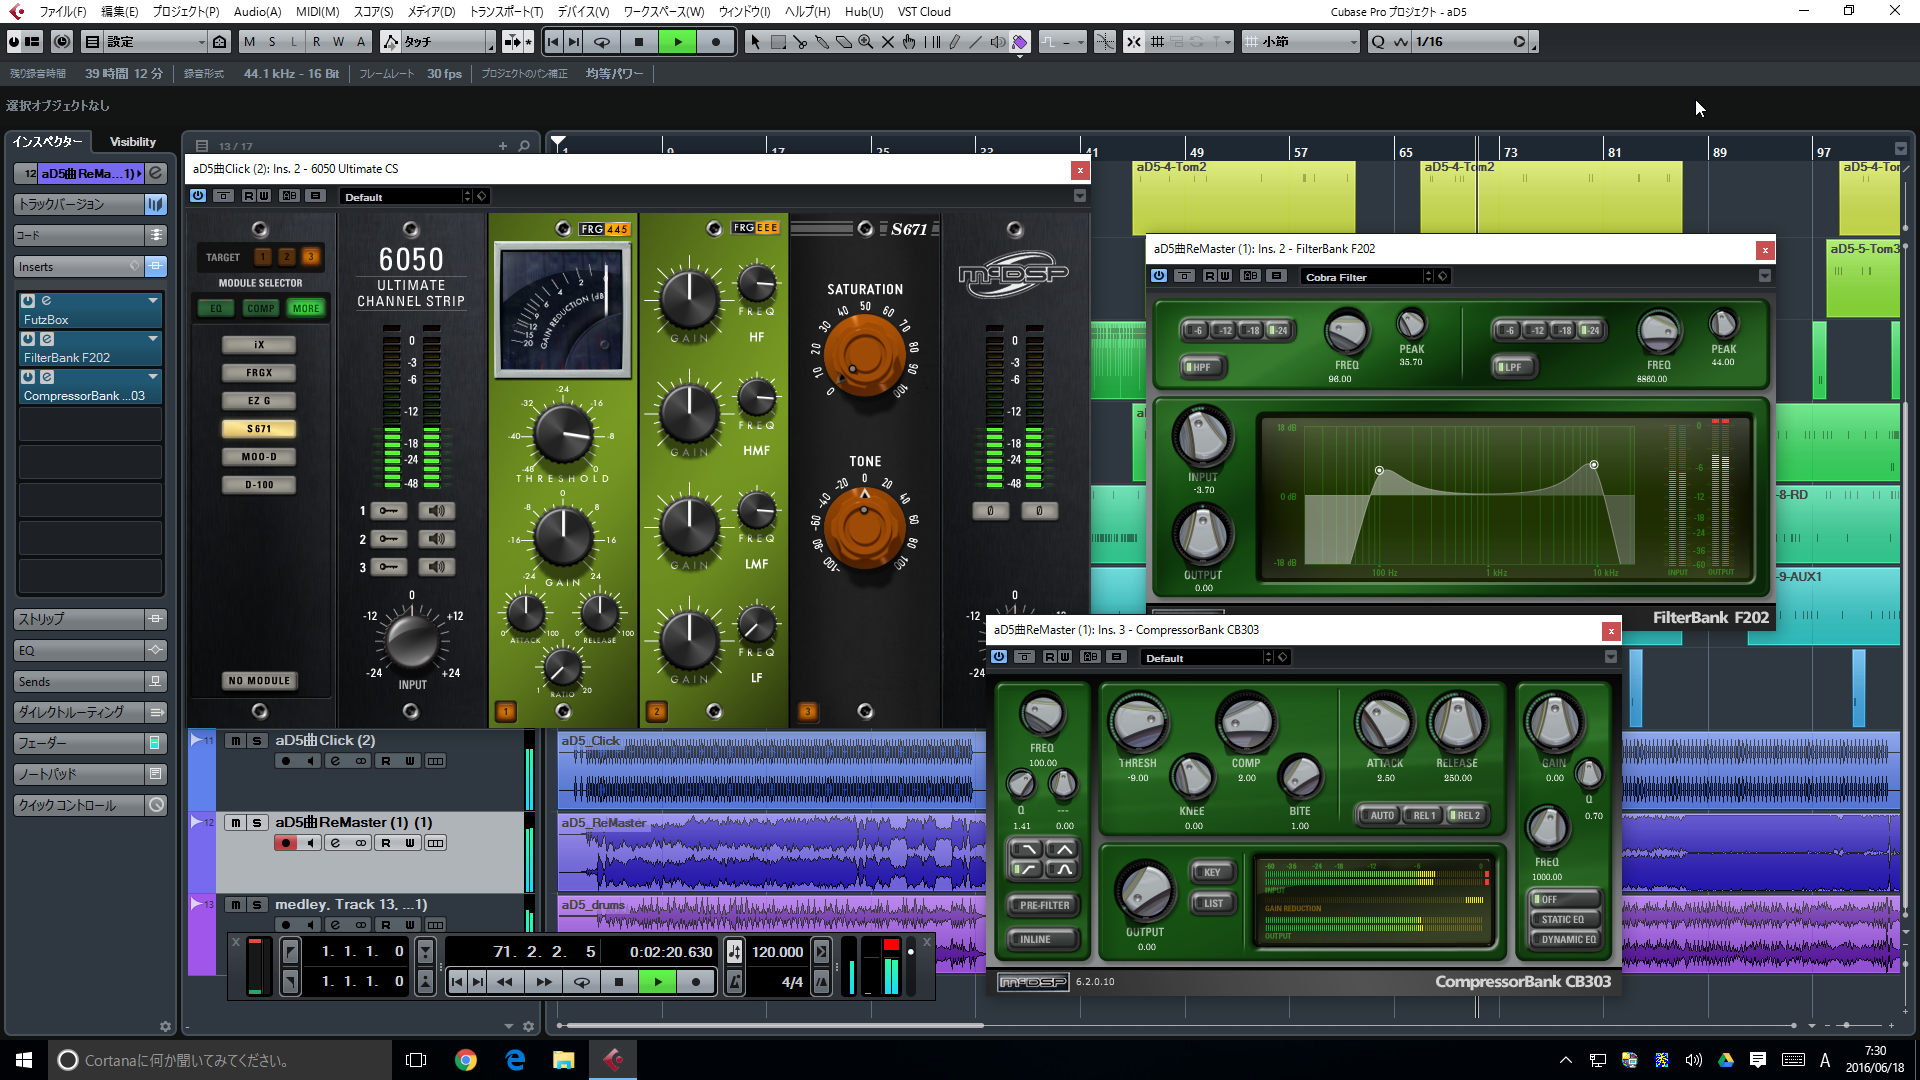Open Google Chrome from the taskbar

[465, 1060]
